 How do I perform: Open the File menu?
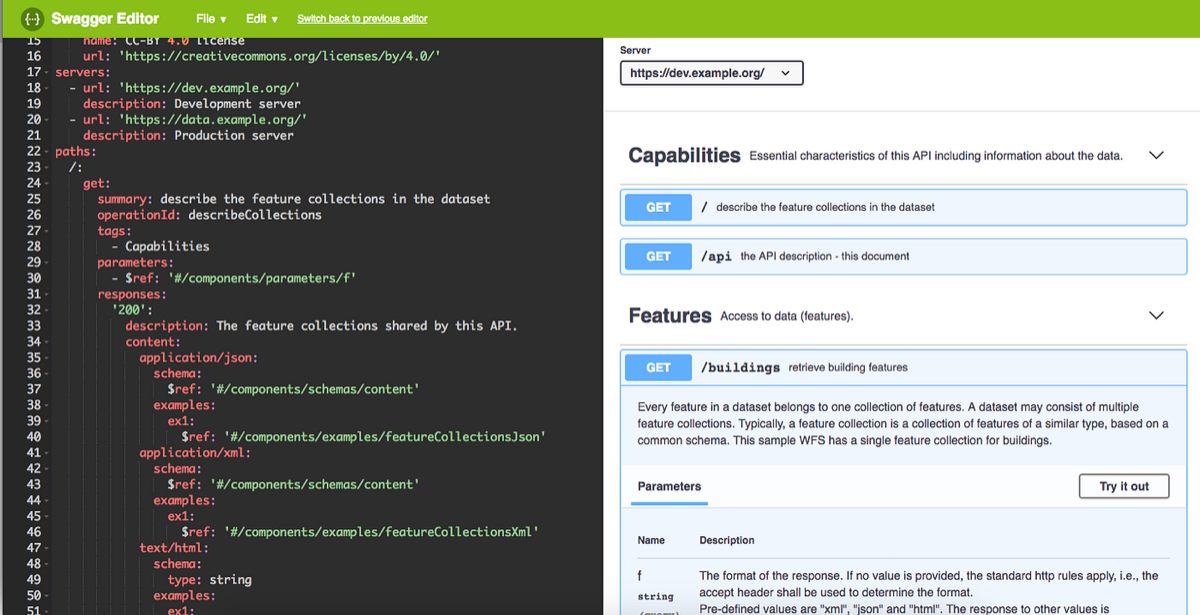(x=211, y=19)
